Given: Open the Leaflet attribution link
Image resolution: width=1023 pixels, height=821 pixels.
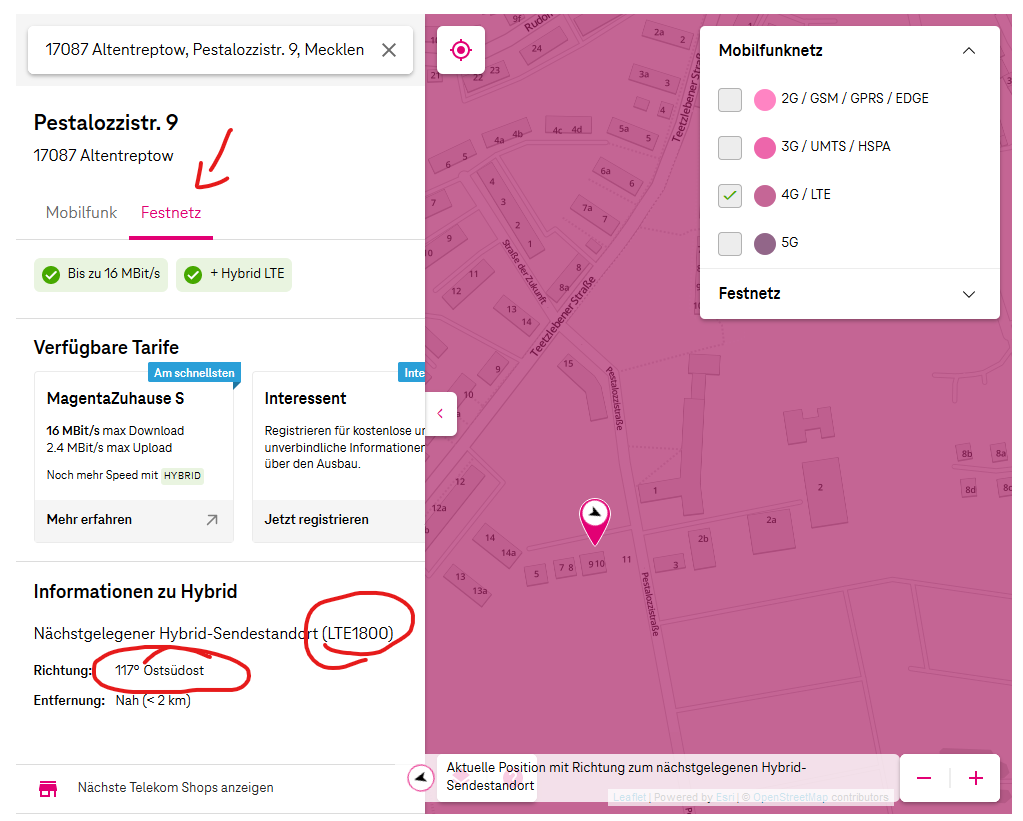Looking at the screenshot, I should pos(630,798).
